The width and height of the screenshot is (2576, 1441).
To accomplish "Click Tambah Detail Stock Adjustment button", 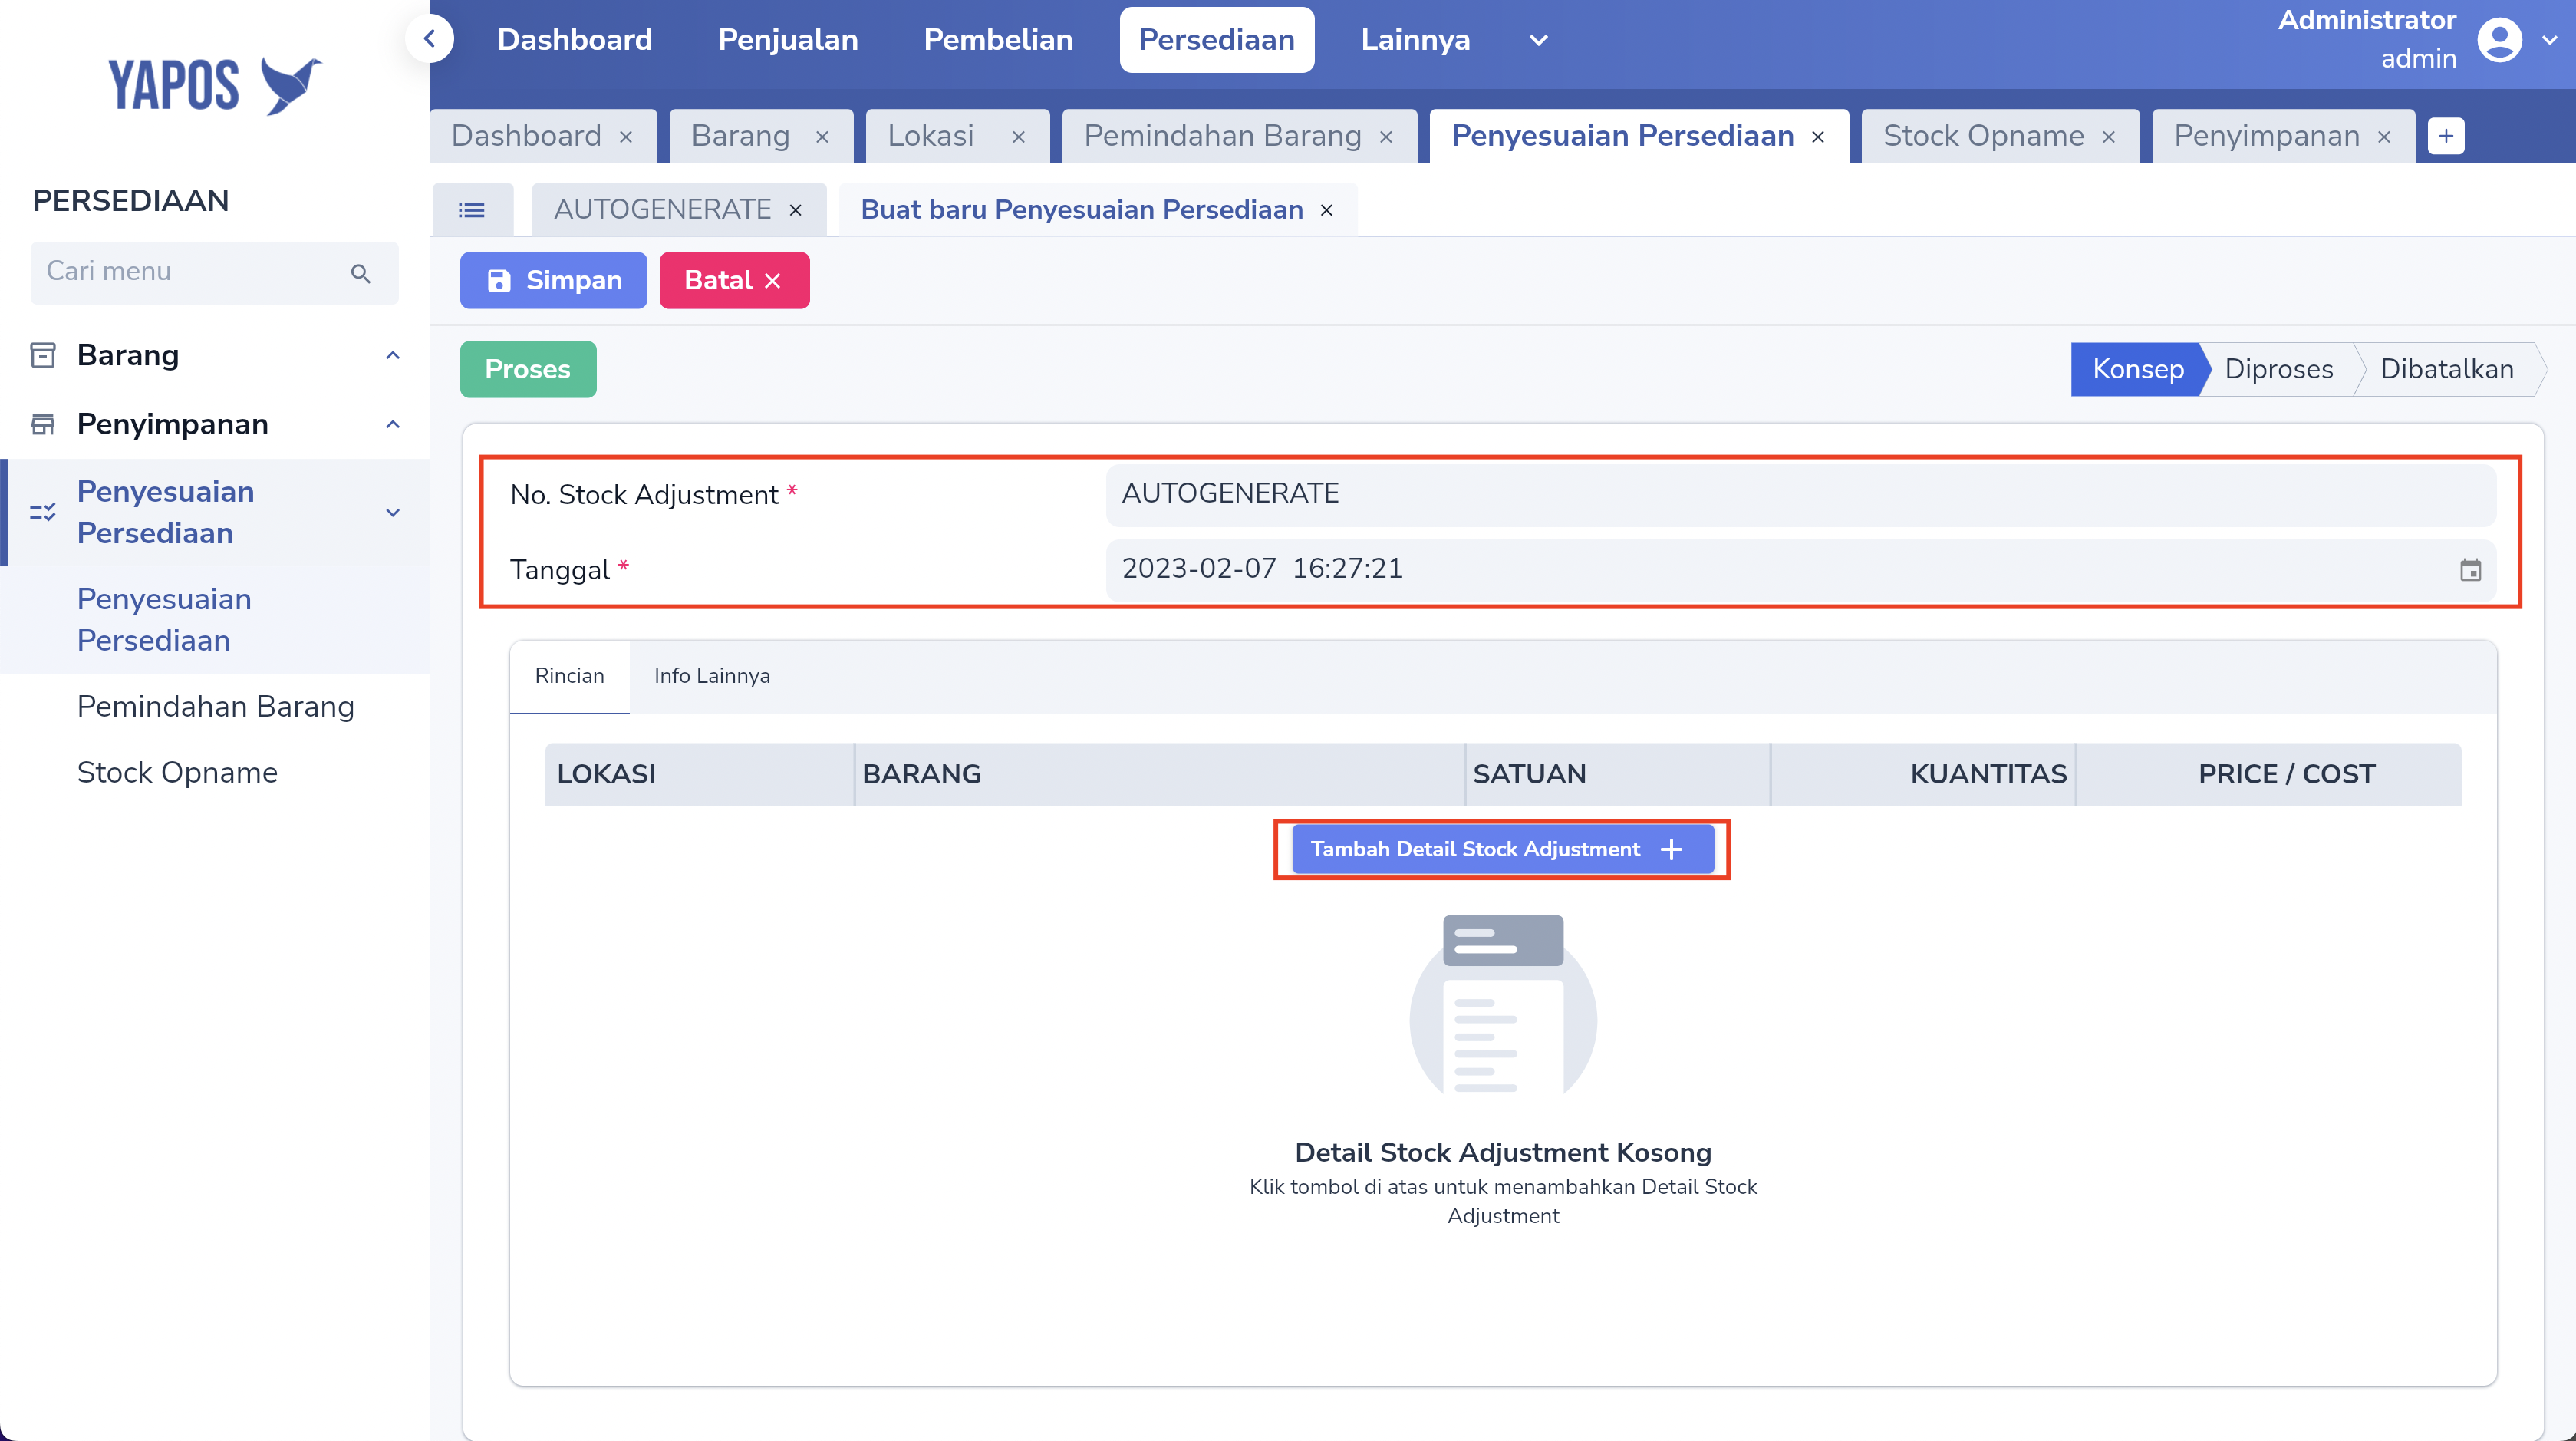I will click(x=1502, y=849).
